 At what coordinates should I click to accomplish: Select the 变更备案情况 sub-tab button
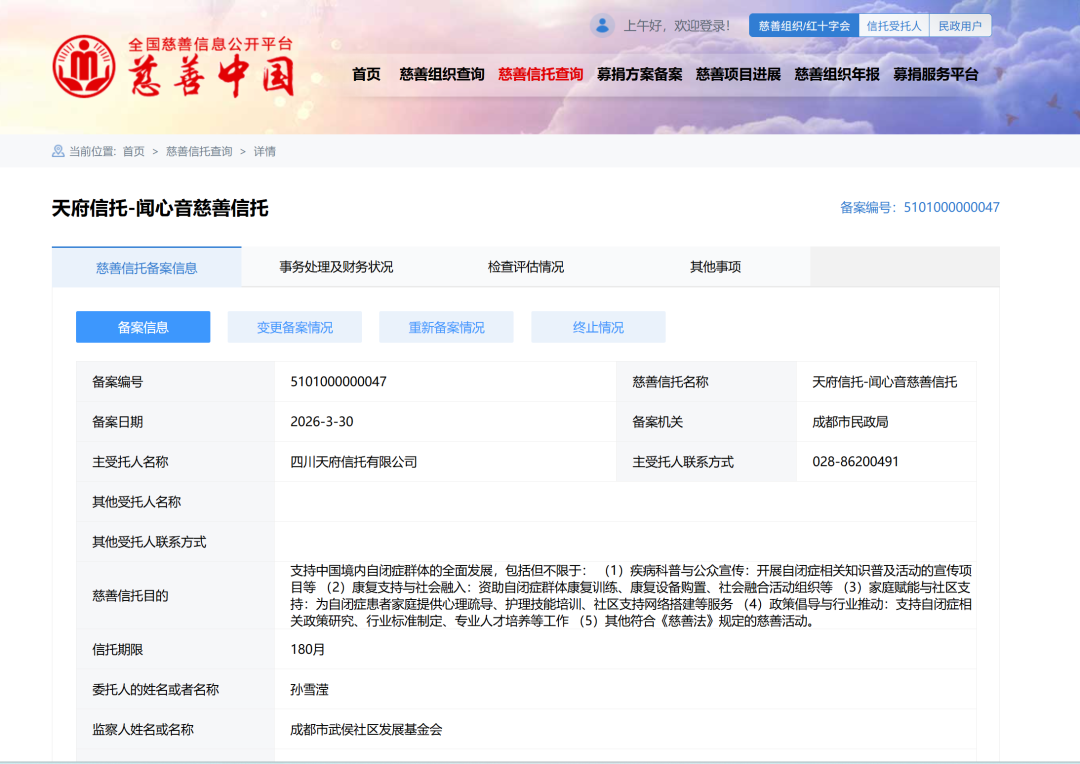(x=295, y=327)
